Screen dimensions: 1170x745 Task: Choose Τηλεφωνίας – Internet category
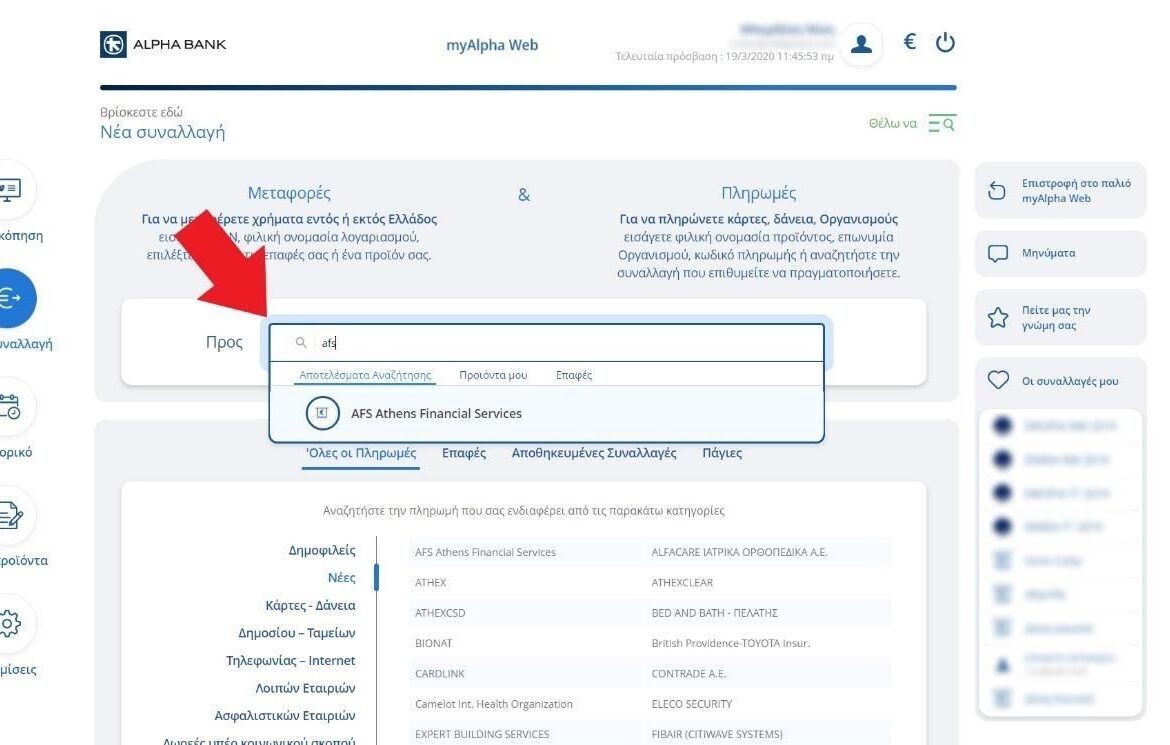290,661
